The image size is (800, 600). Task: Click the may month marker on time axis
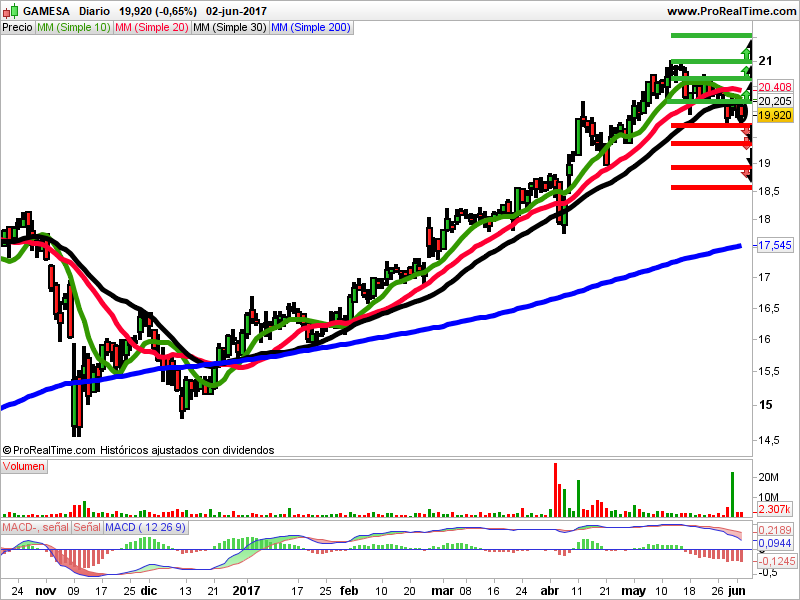click(633, 591)
